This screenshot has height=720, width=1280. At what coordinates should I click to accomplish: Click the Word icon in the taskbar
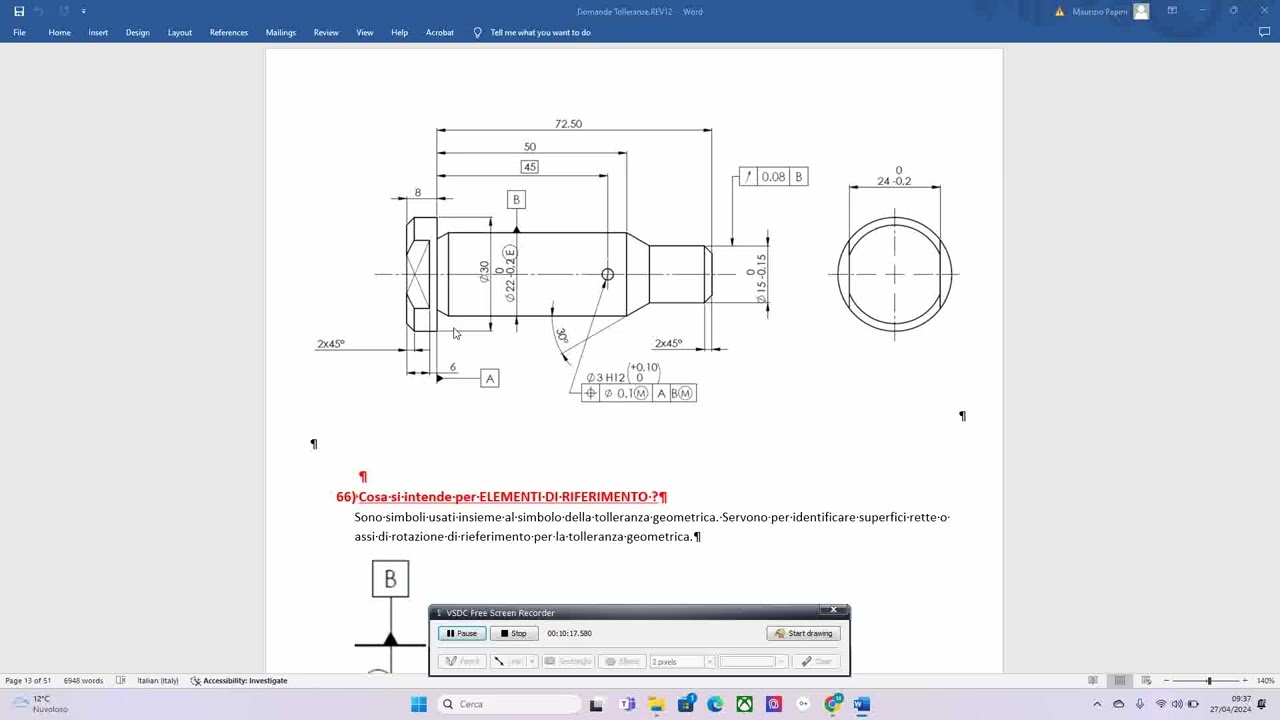[862, 704]
